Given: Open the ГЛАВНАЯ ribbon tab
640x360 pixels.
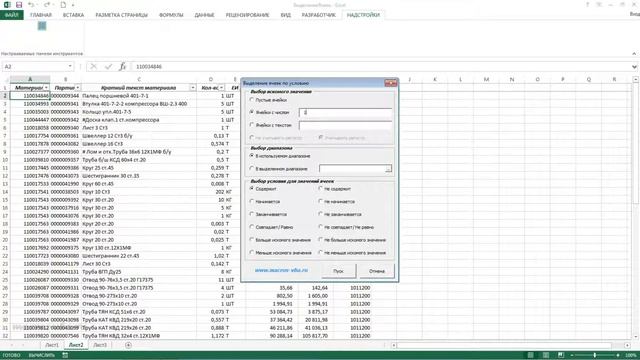Looking at the screenshot, I should click(x=41, y=15).
